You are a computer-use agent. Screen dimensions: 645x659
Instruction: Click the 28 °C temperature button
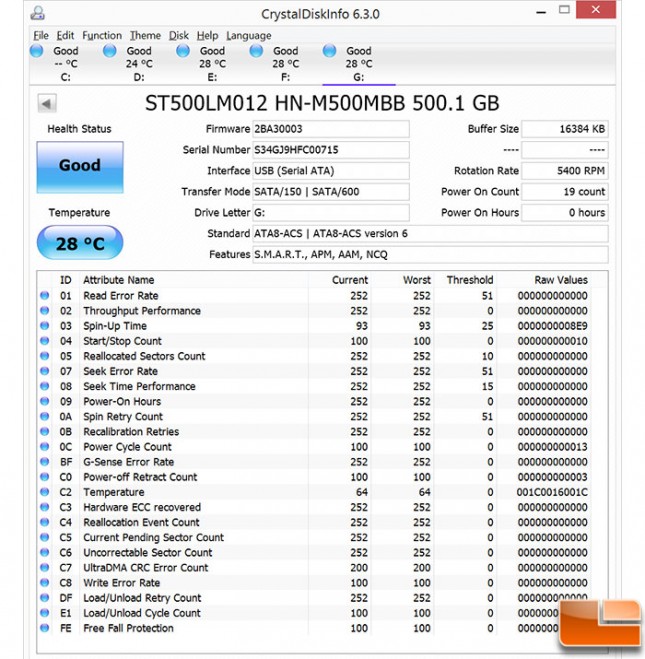pos(80,243)
